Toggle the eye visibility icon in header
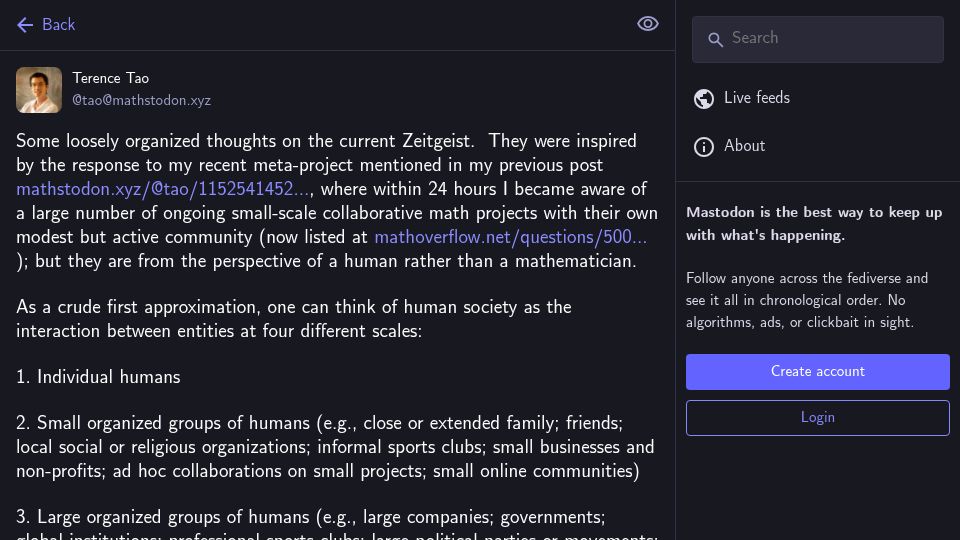960x540 pixels. [x=648, y=24]
